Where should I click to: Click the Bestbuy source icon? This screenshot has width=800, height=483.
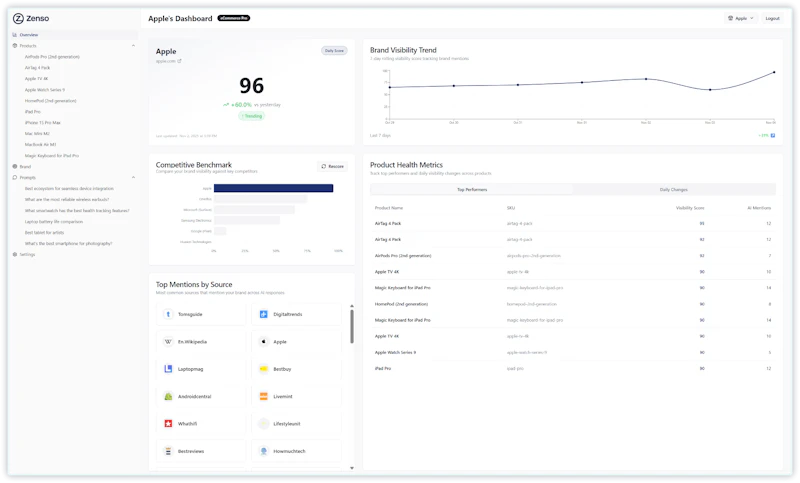264,369
